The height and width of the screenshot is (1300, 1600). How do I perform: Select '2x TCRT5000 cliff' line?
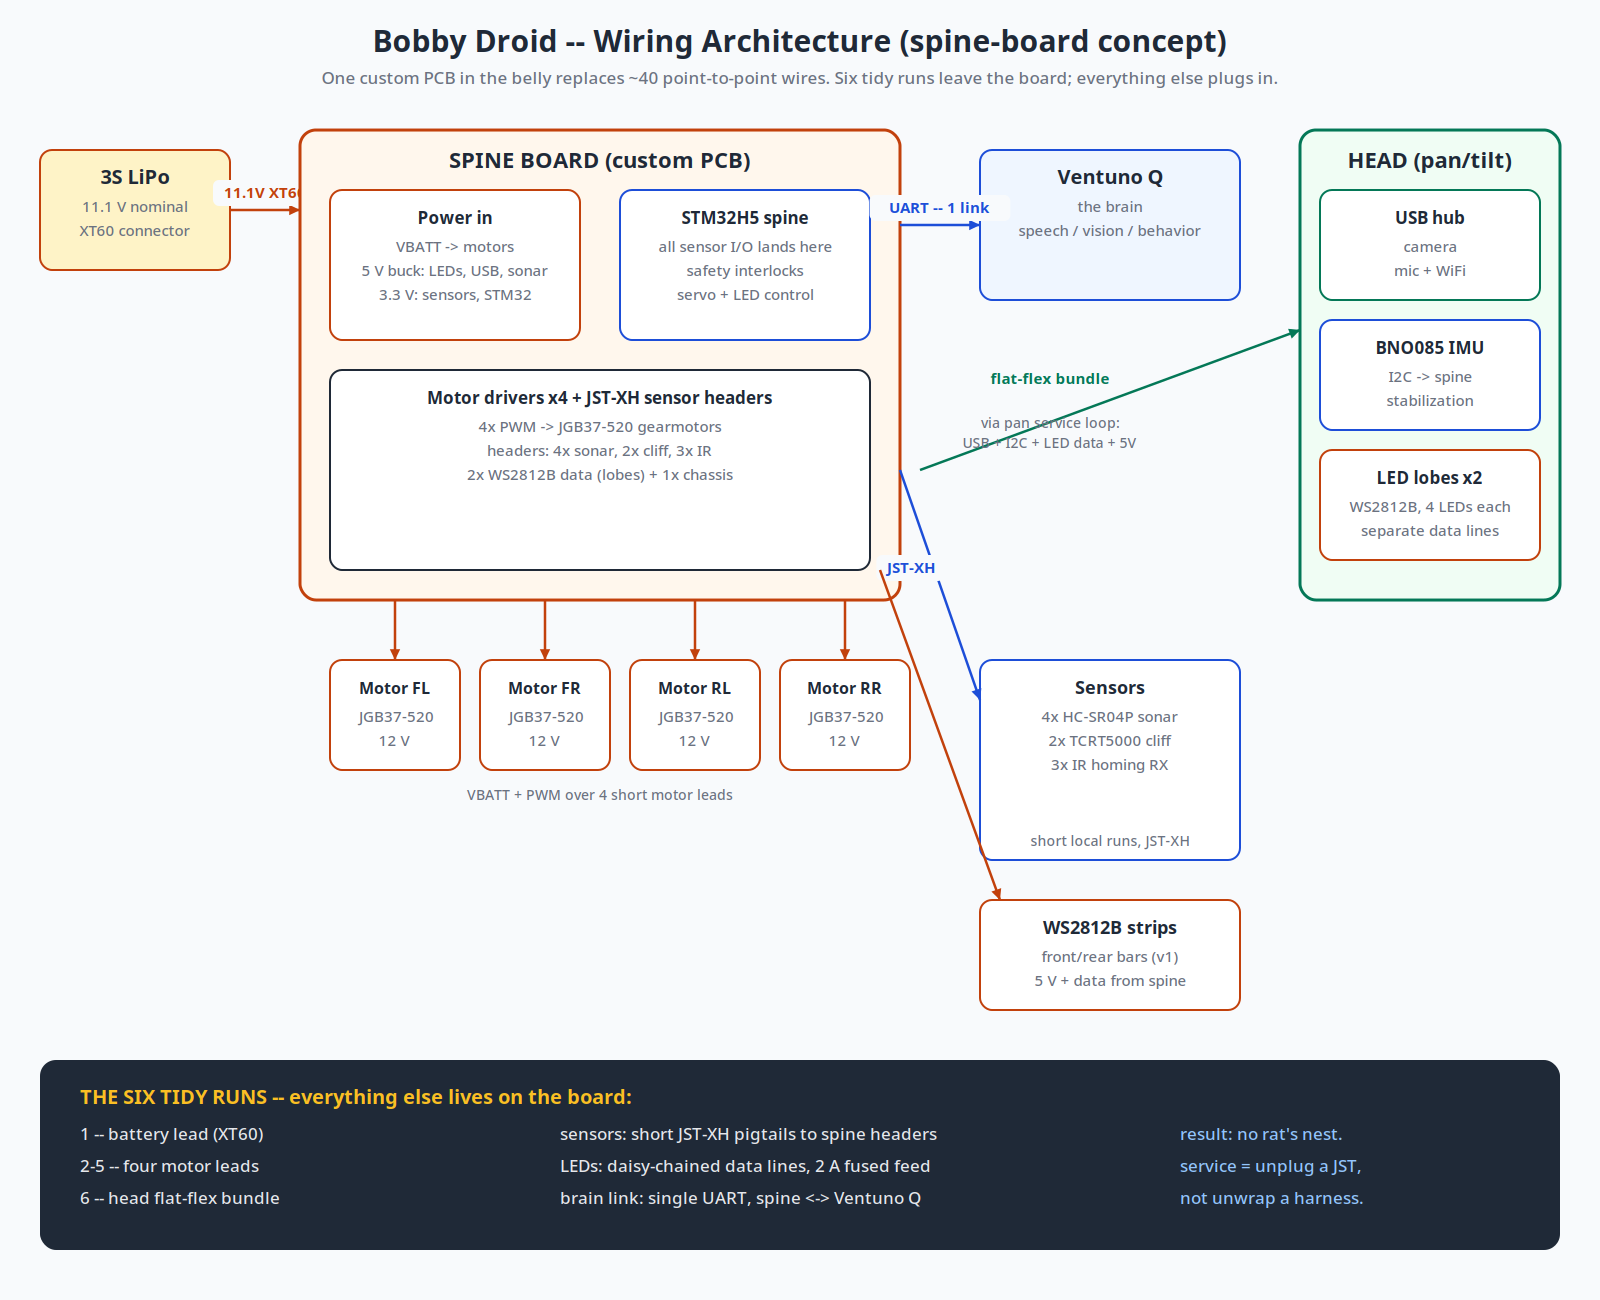pos(1110,741)
